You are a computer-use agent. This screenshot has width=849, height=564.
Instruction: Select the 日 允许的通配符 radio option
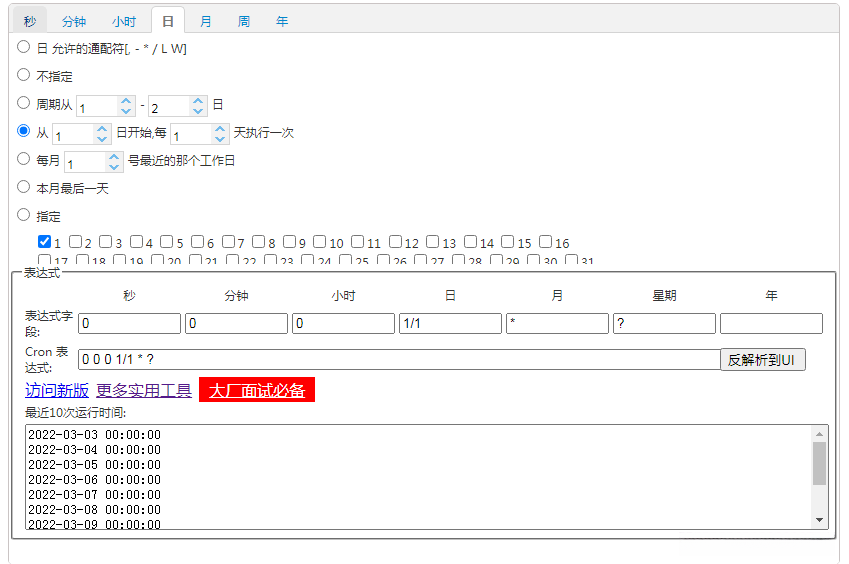coord(23,47)
